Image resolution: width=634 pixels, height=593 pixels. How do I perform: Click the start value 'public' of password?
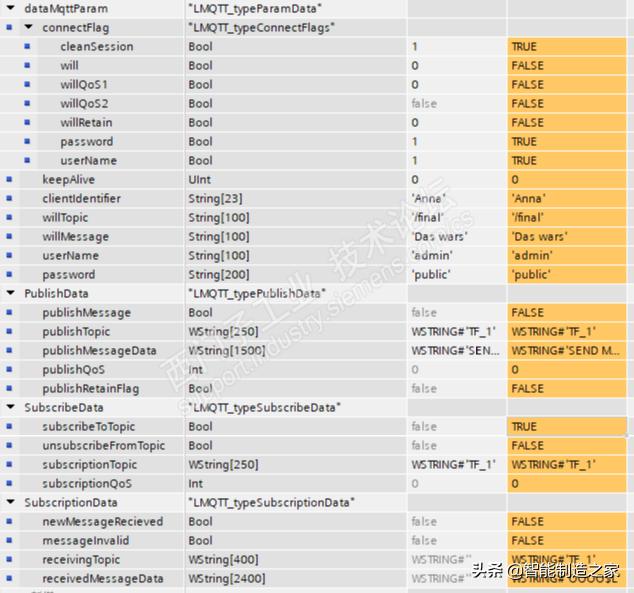tap(456, 274)
